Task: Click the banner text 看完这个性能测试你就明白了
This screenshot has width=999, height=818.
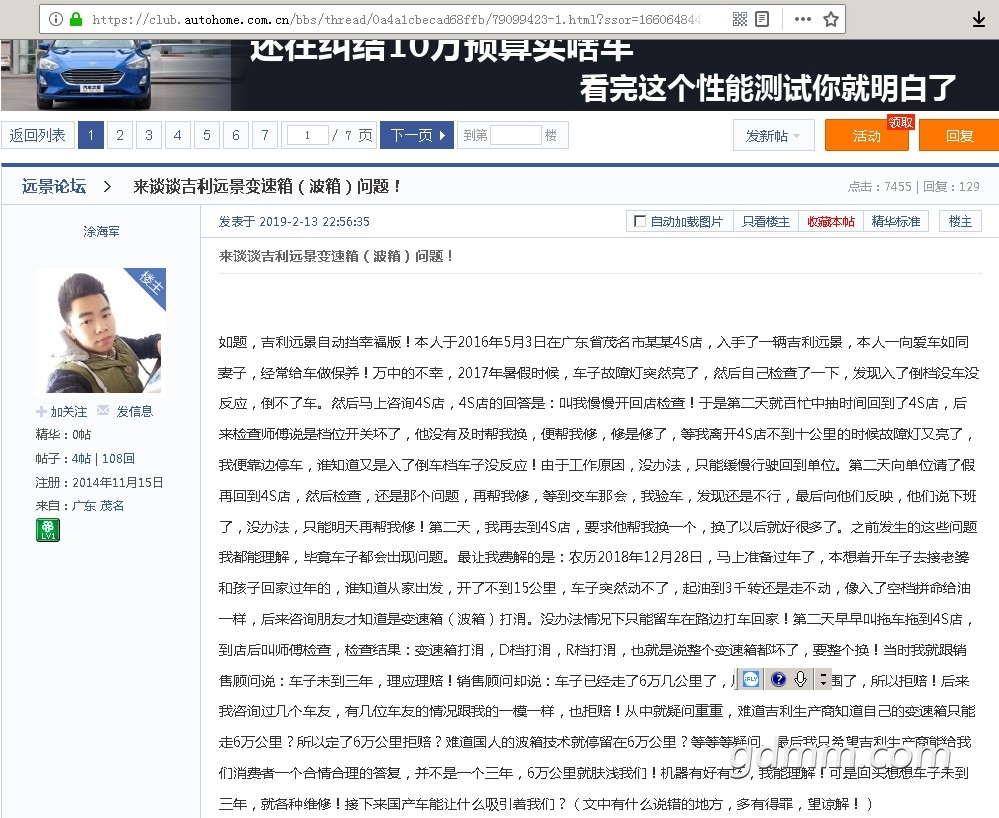Action: (x=768, y=88)
